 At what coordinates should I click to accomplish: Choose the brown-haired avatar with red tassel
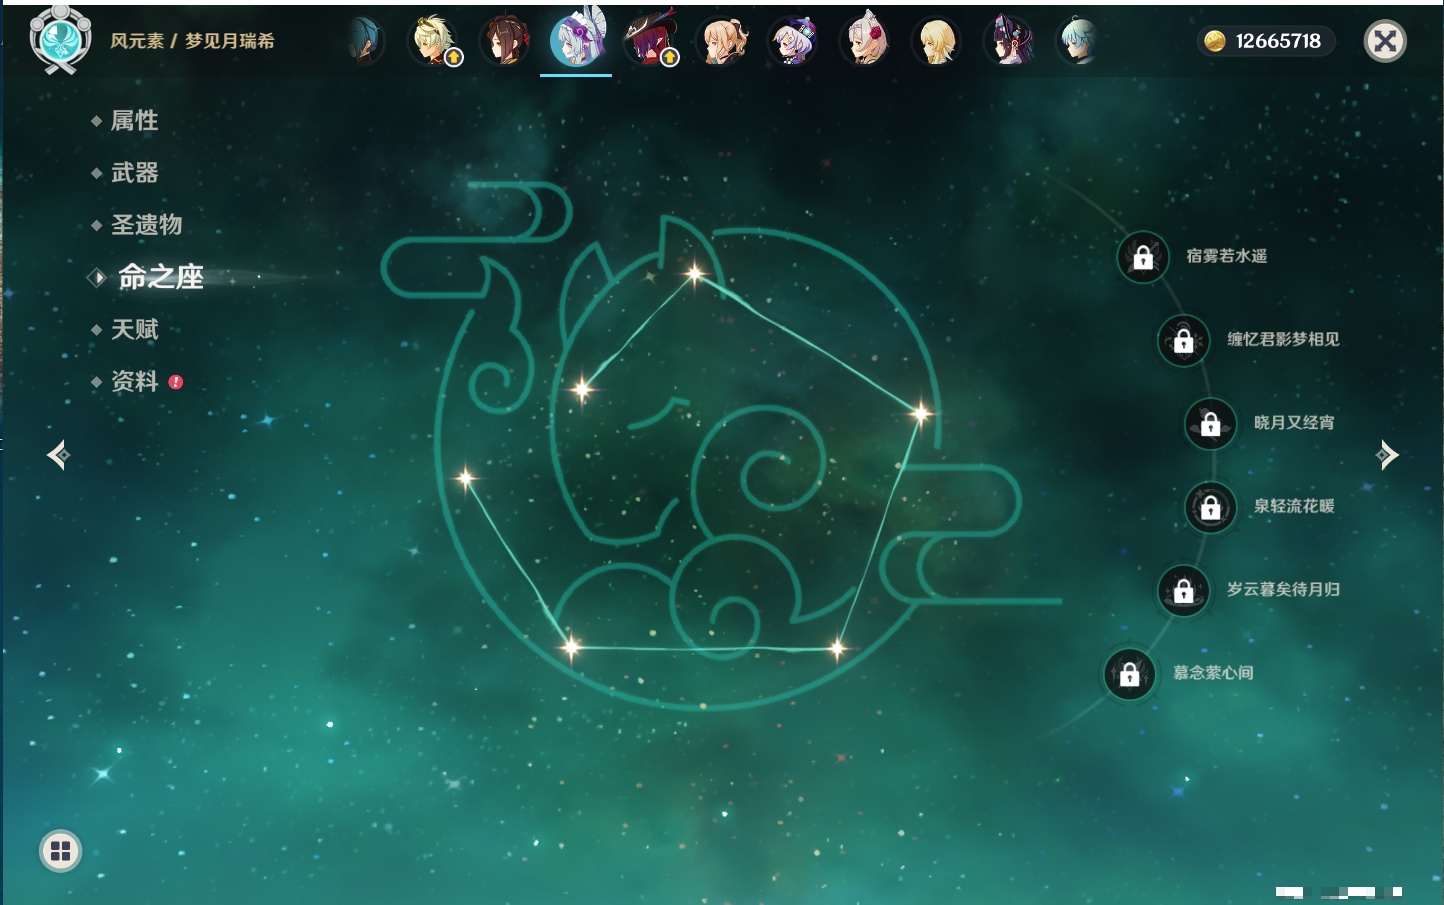click(506, 41)
